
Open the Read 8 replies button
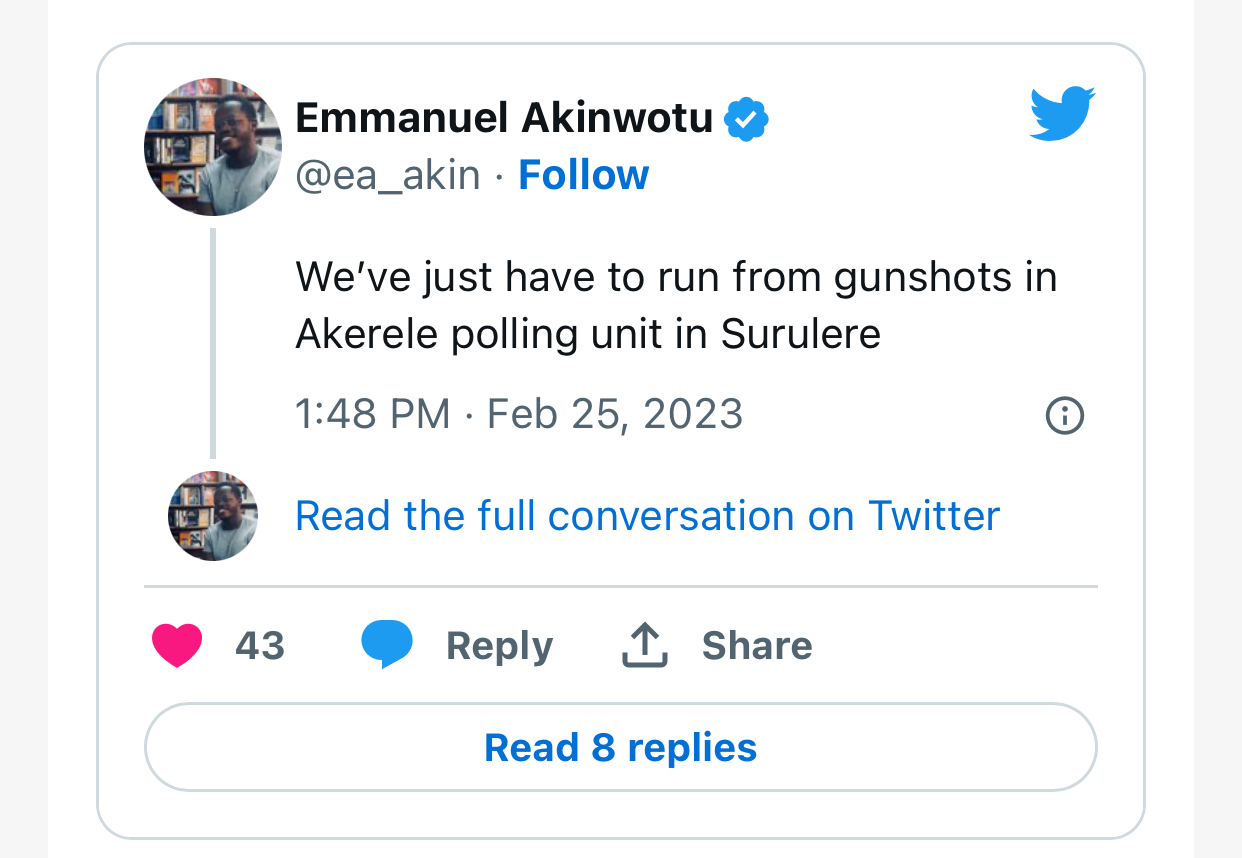(x=620, y=747)
